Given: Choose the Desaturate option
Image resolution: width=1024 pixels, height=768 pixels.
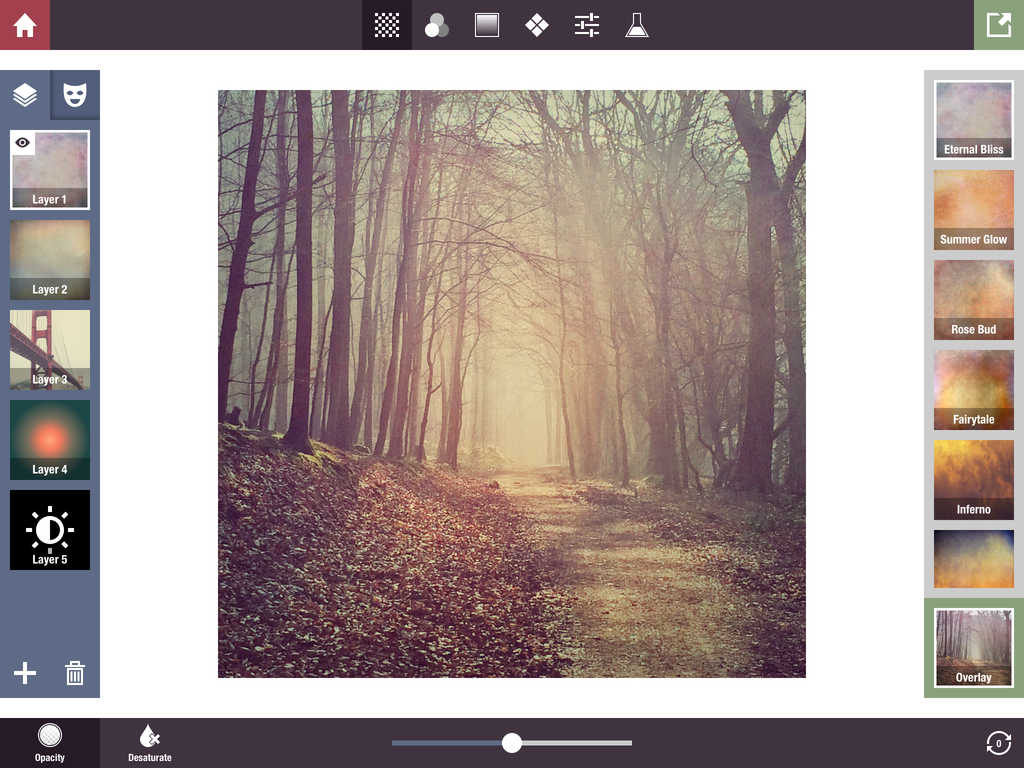Looking at the screenshot, I should click(x=150, y=743).
